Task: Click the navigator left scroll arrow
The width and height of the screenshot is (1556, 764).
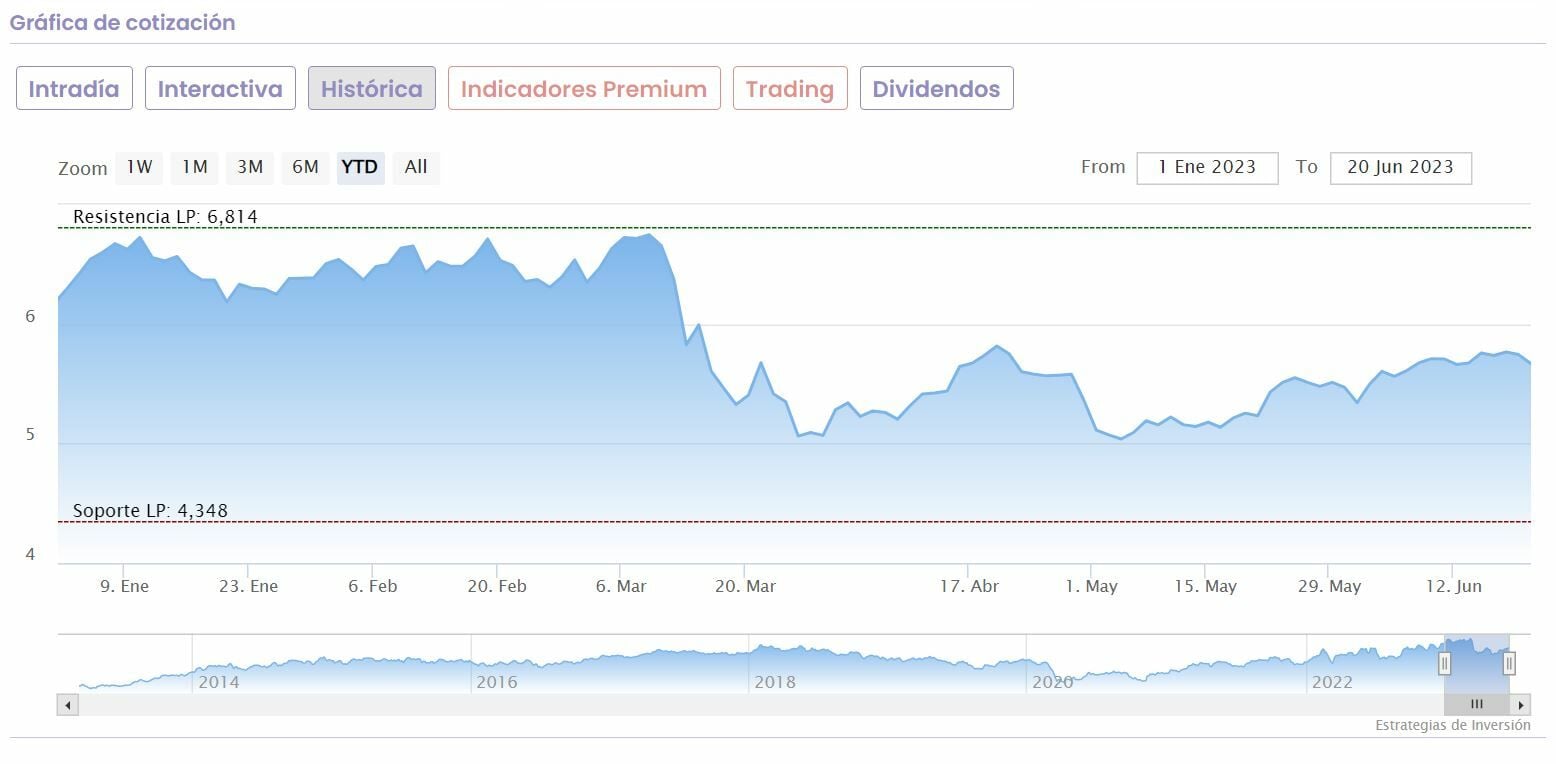Action: click(x=68, y=705)
